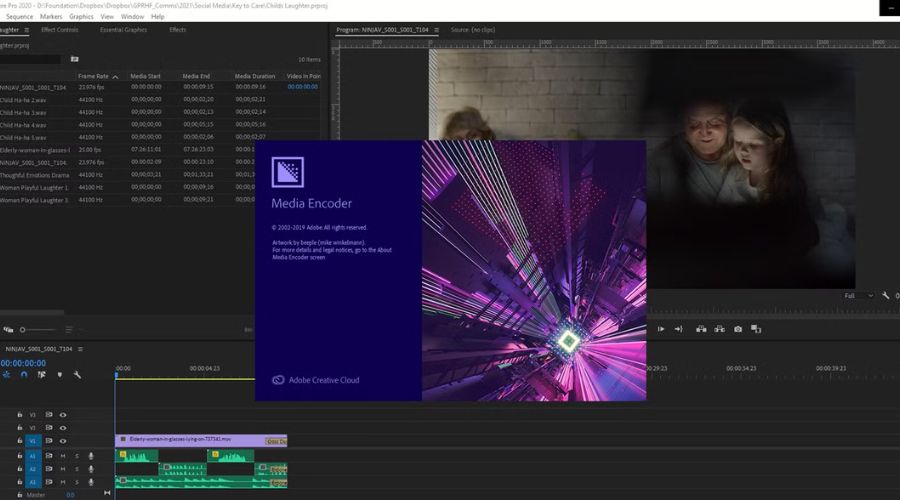
Task: Open the Graphics menu
Action: tap(81, 17)
